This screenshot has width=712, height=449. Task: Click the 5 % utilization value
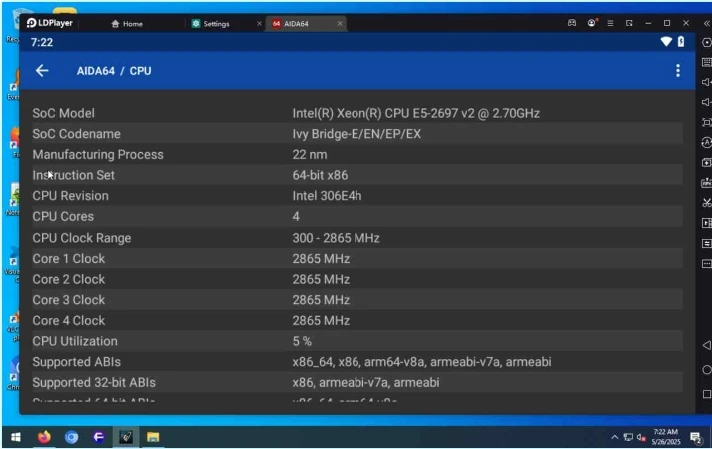(302, 341)
